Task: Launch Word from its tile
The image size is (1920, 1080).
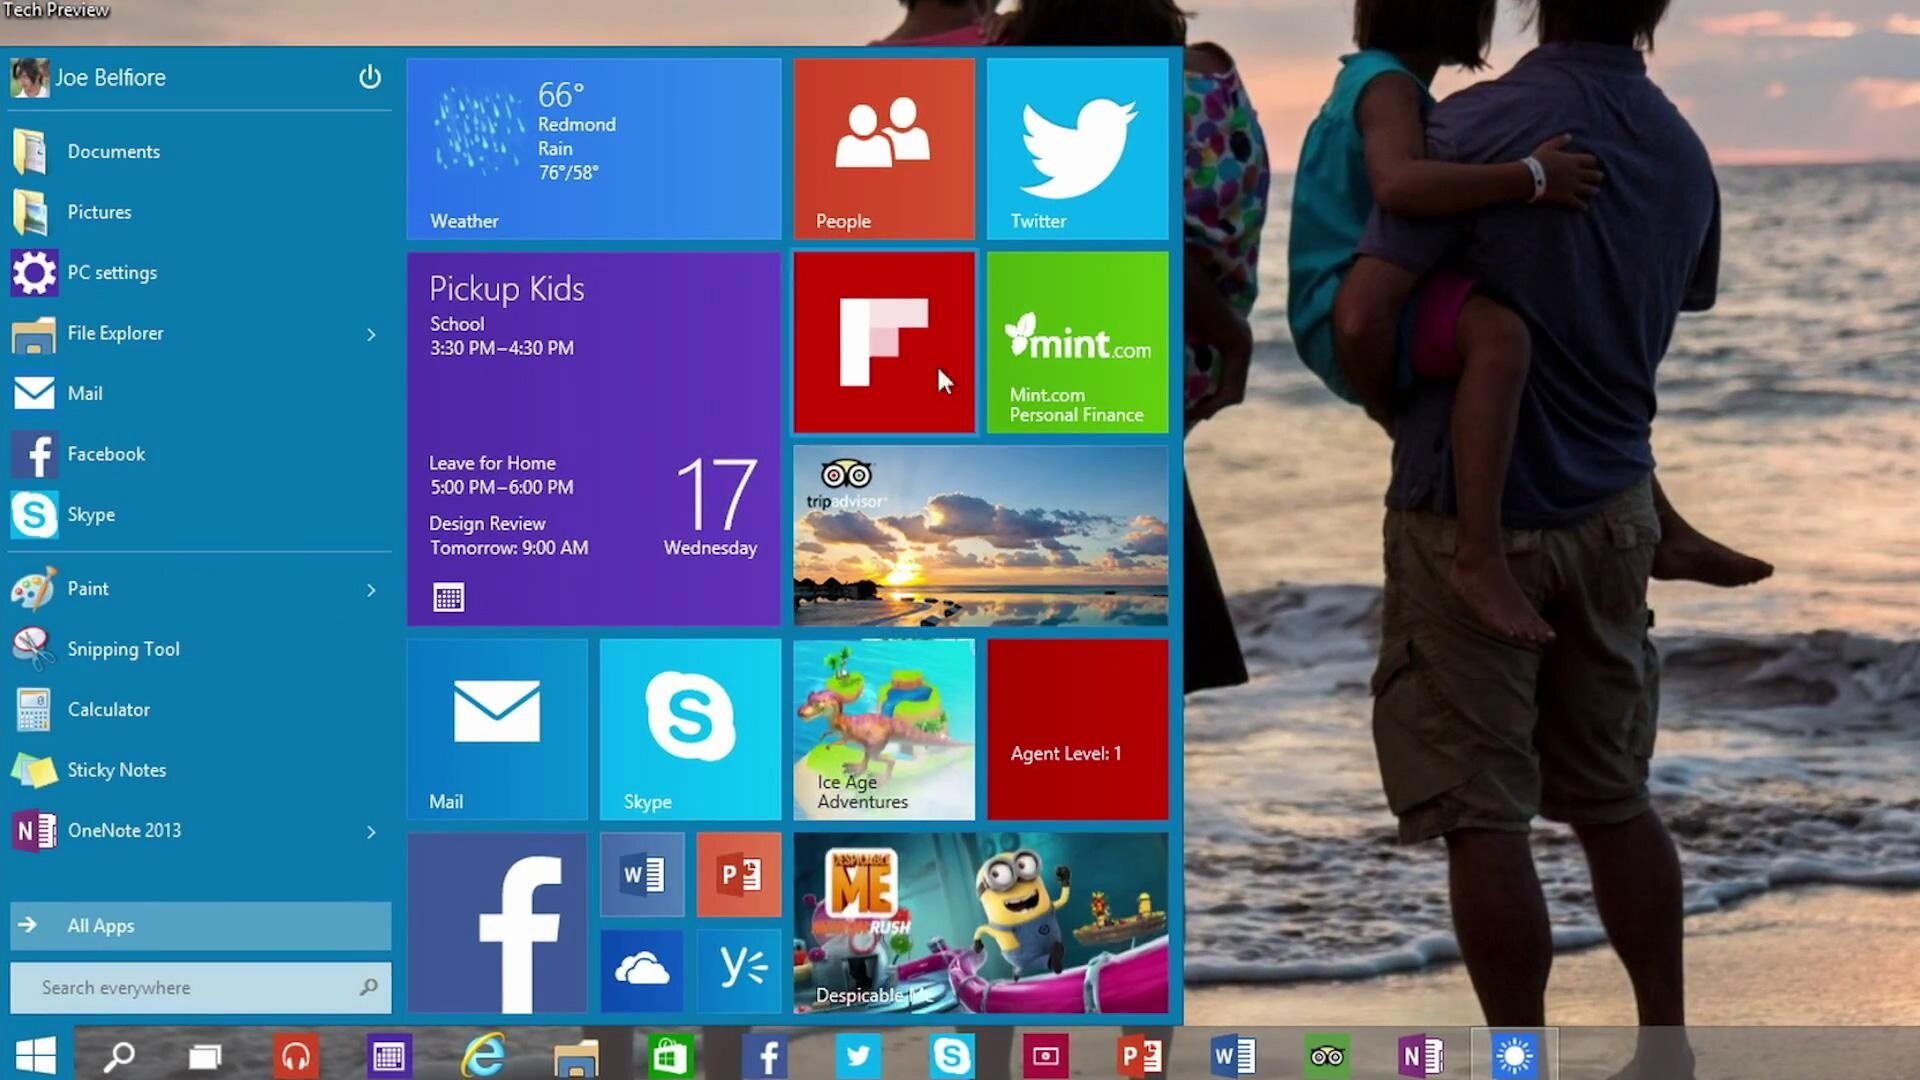Action: point(641,873)
